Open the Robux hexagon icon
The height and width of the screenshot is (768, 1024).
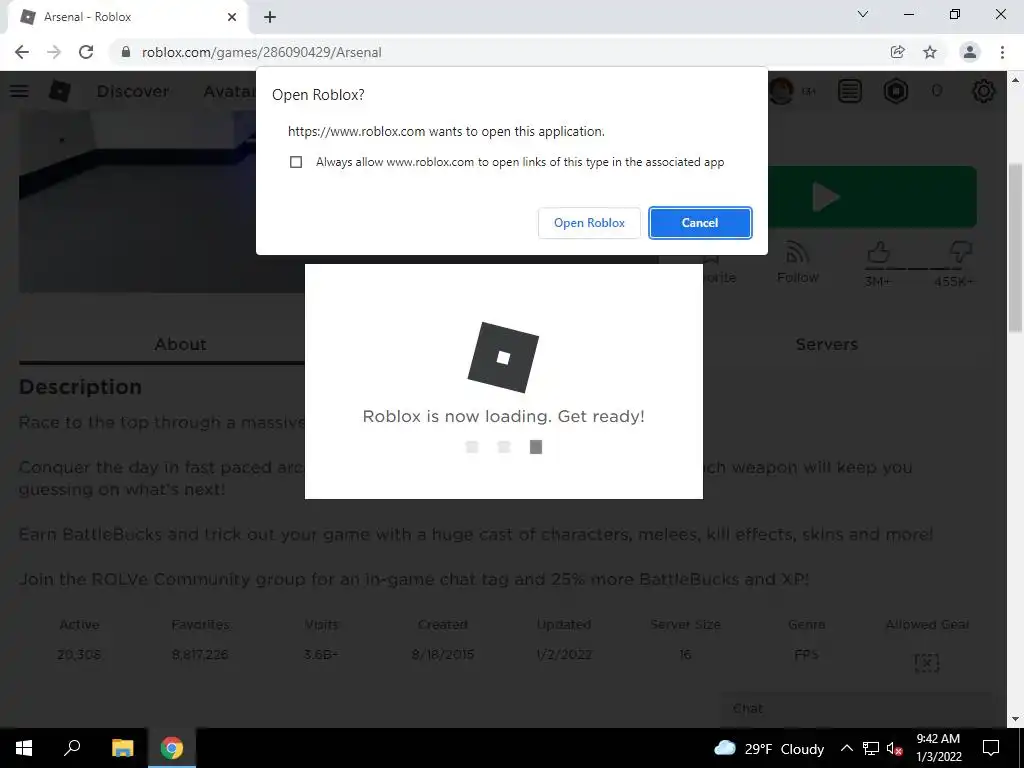pos(896,91)
